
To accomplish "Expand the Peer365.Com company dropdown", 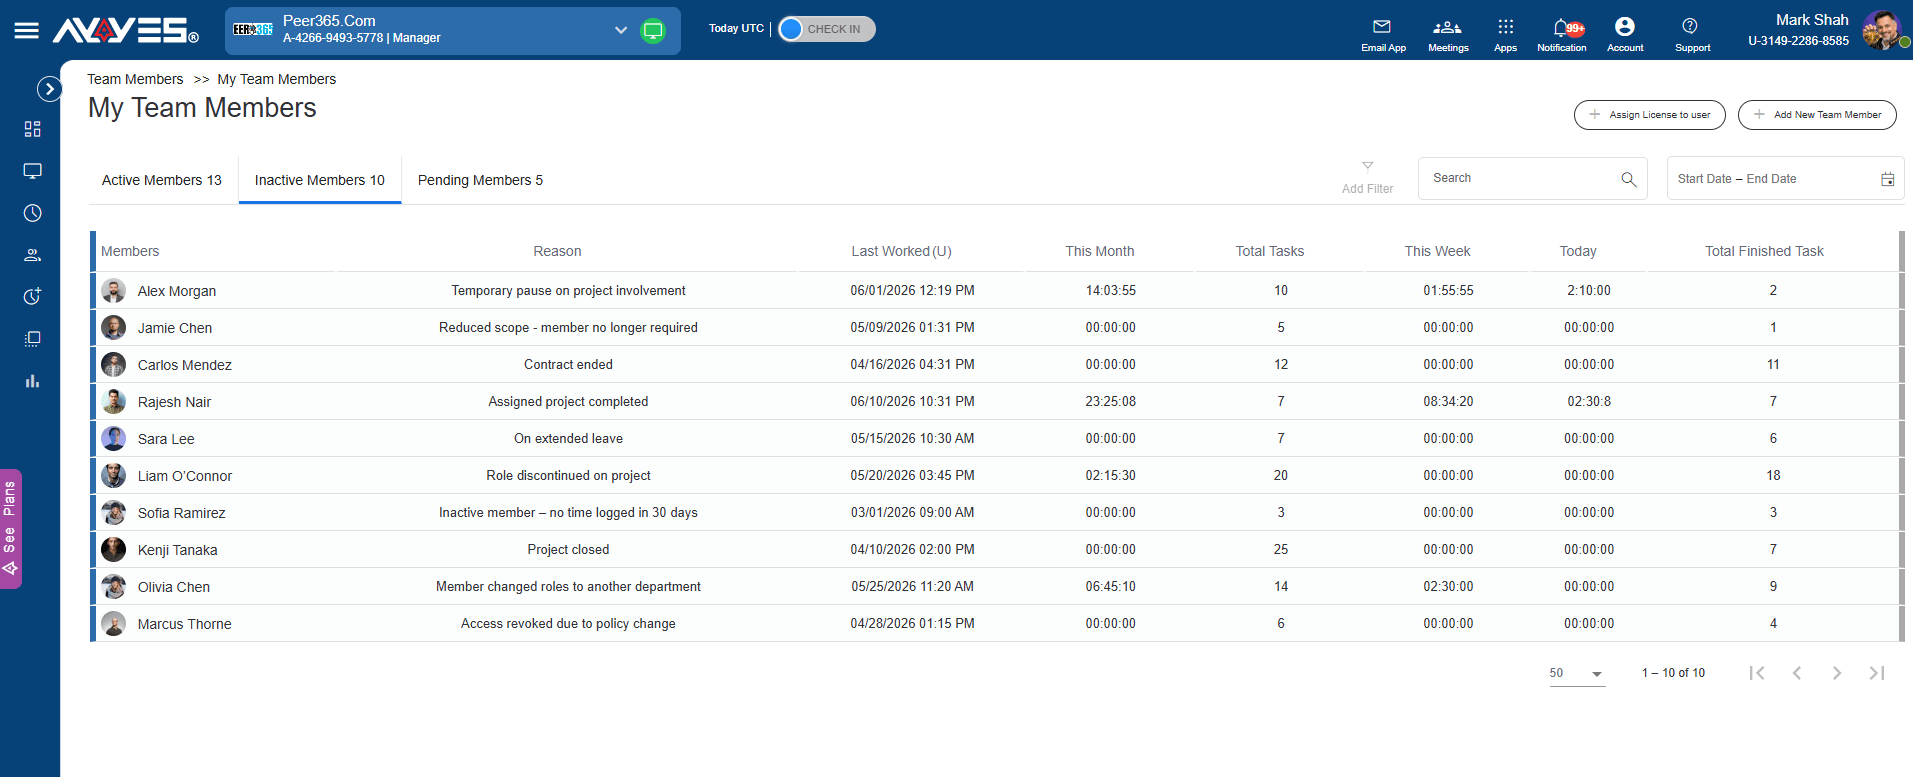I will coord(621,30).
